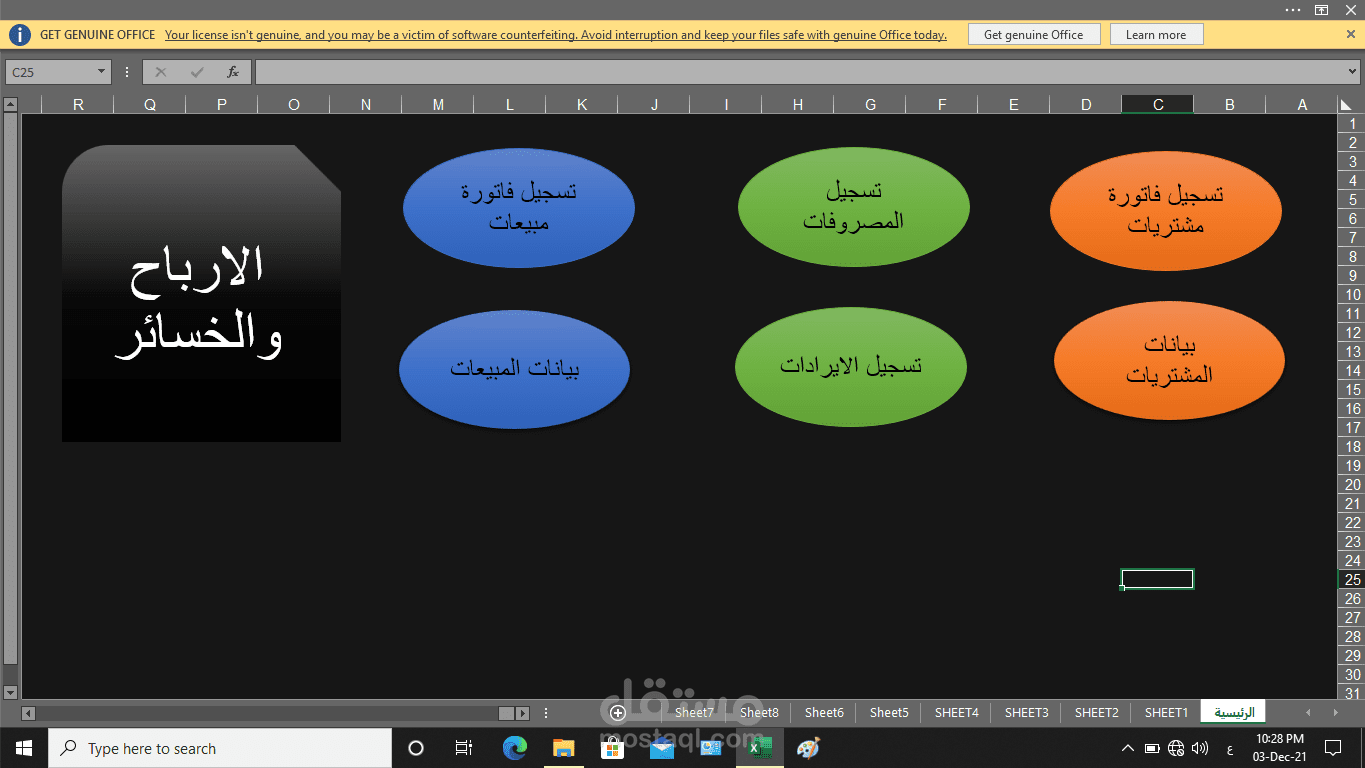
Task: Switch to the SHEET4 tab
Action: tap(957, 713)
